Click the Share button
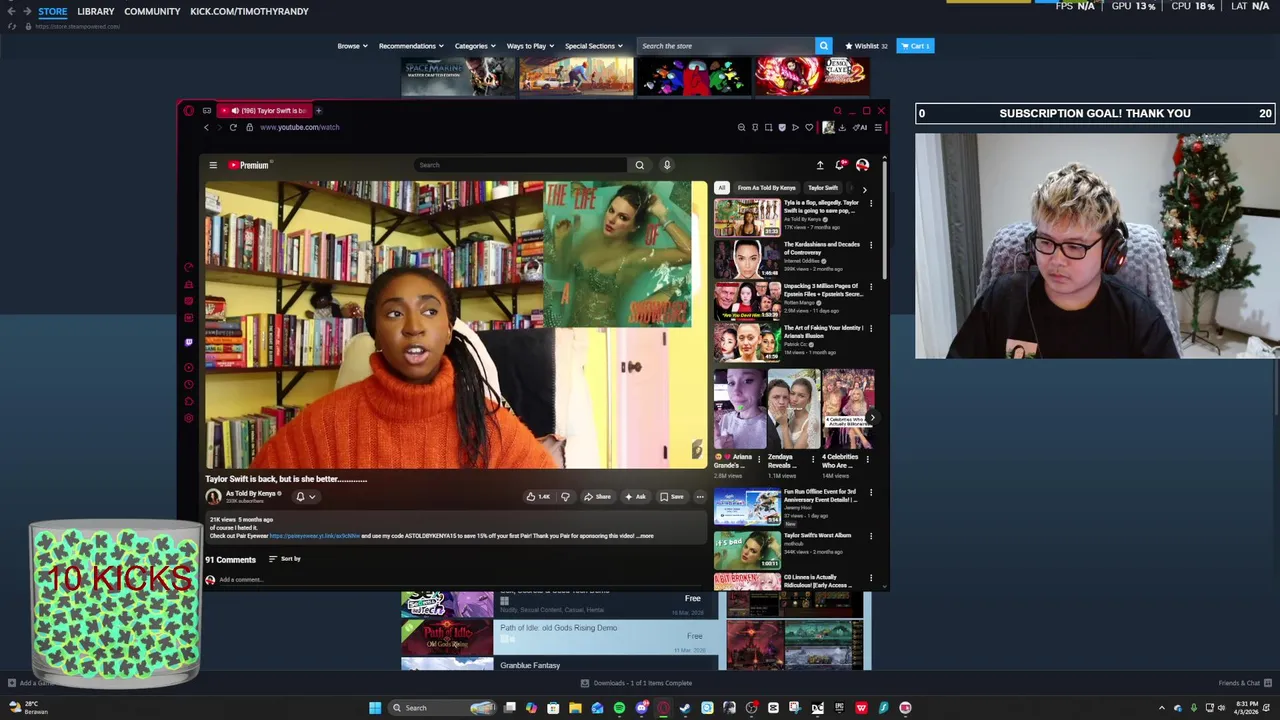The image size is (1280, 720). click(597, 496)
